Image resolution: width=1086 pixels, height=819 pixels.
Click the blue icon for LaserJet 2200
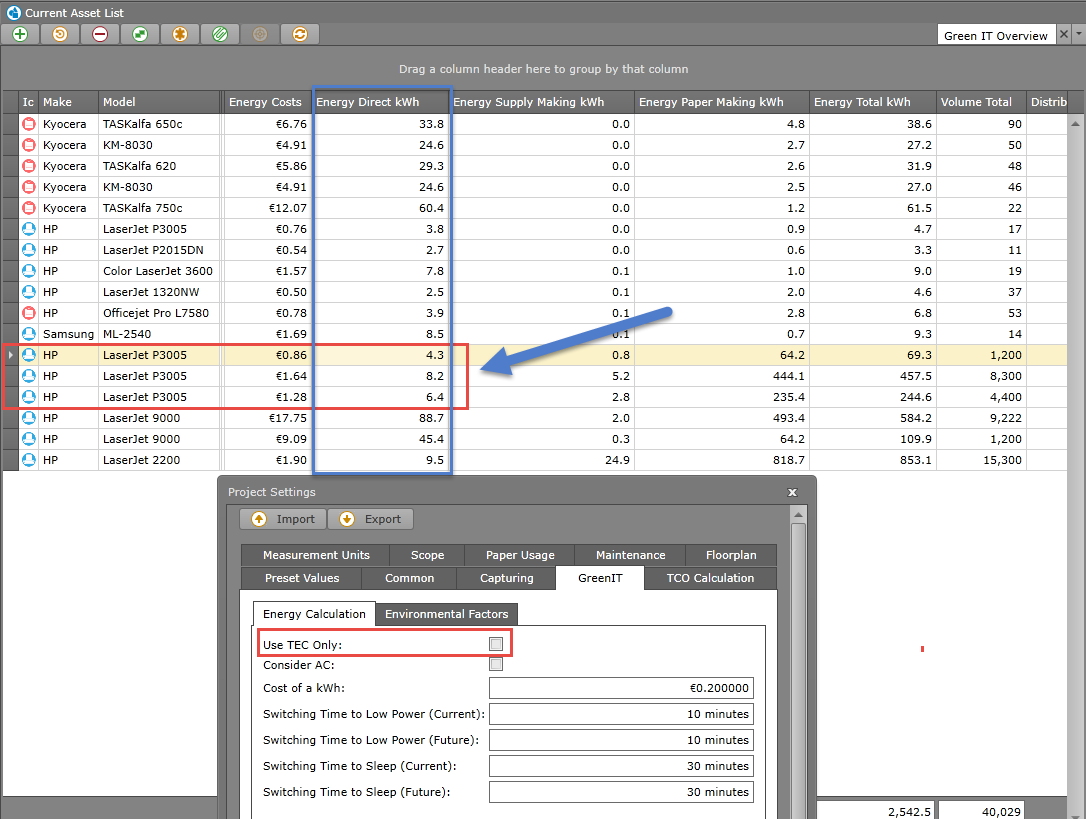pyautogui.click(x=28, y=460)
